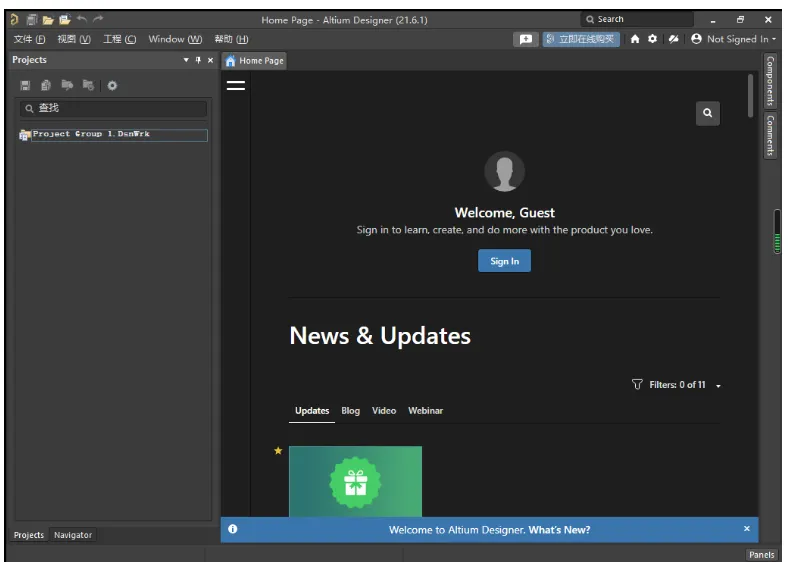Click the blue Sign In button
The width and height of the screenshot is (788, 562).
504,261
